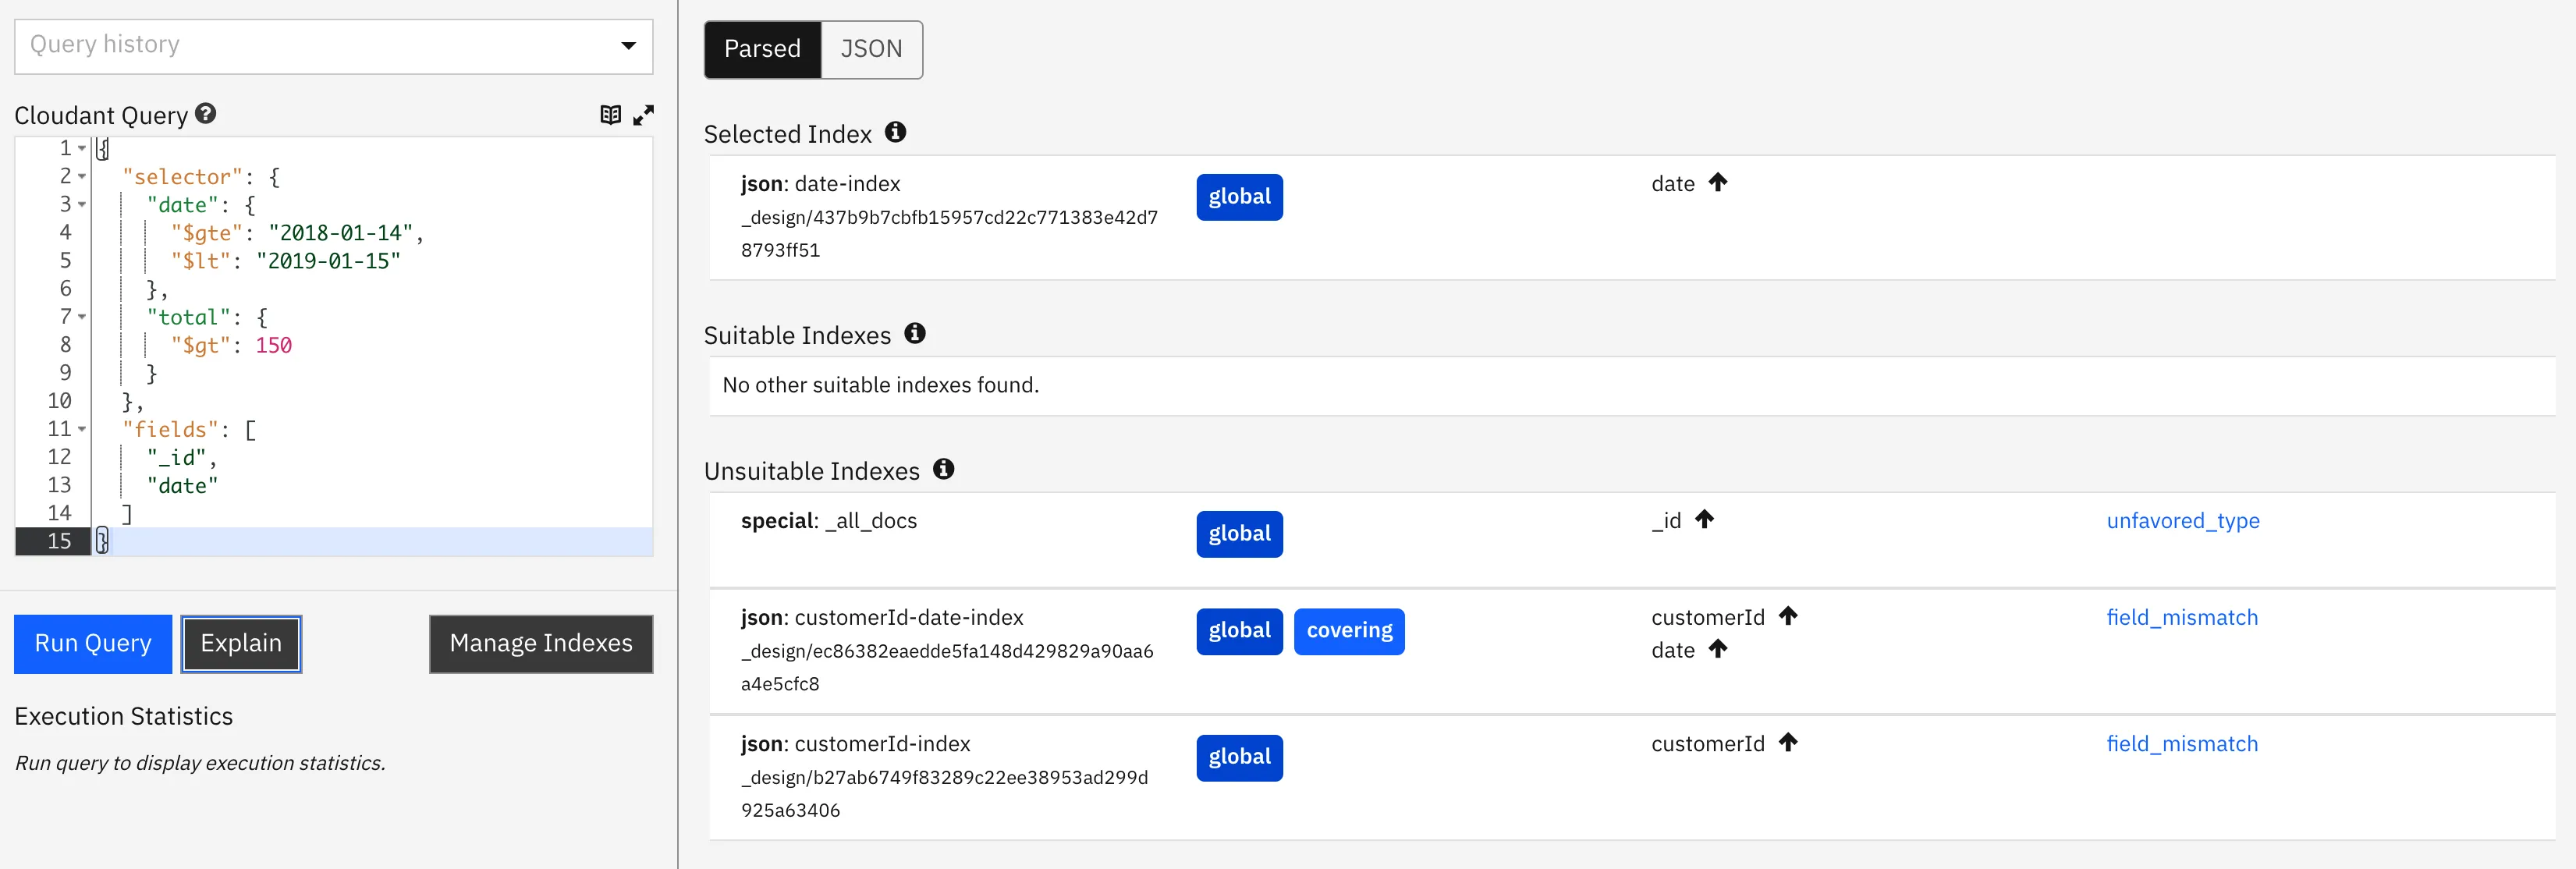Click the global badge on _all_docs

click(x=1239, y=534)
